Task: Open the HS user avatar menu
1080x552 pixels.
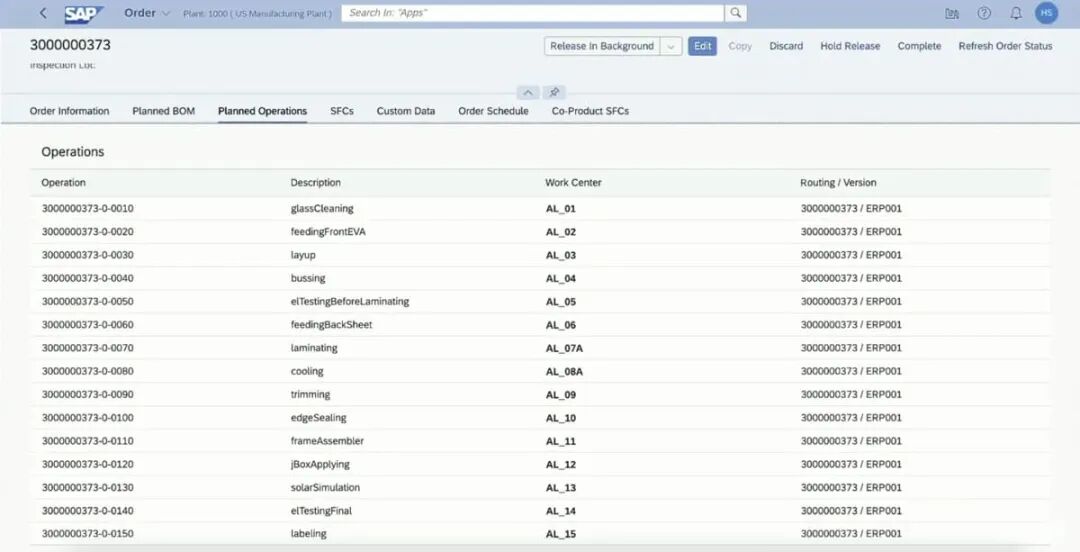Action: pos(1046,13)
